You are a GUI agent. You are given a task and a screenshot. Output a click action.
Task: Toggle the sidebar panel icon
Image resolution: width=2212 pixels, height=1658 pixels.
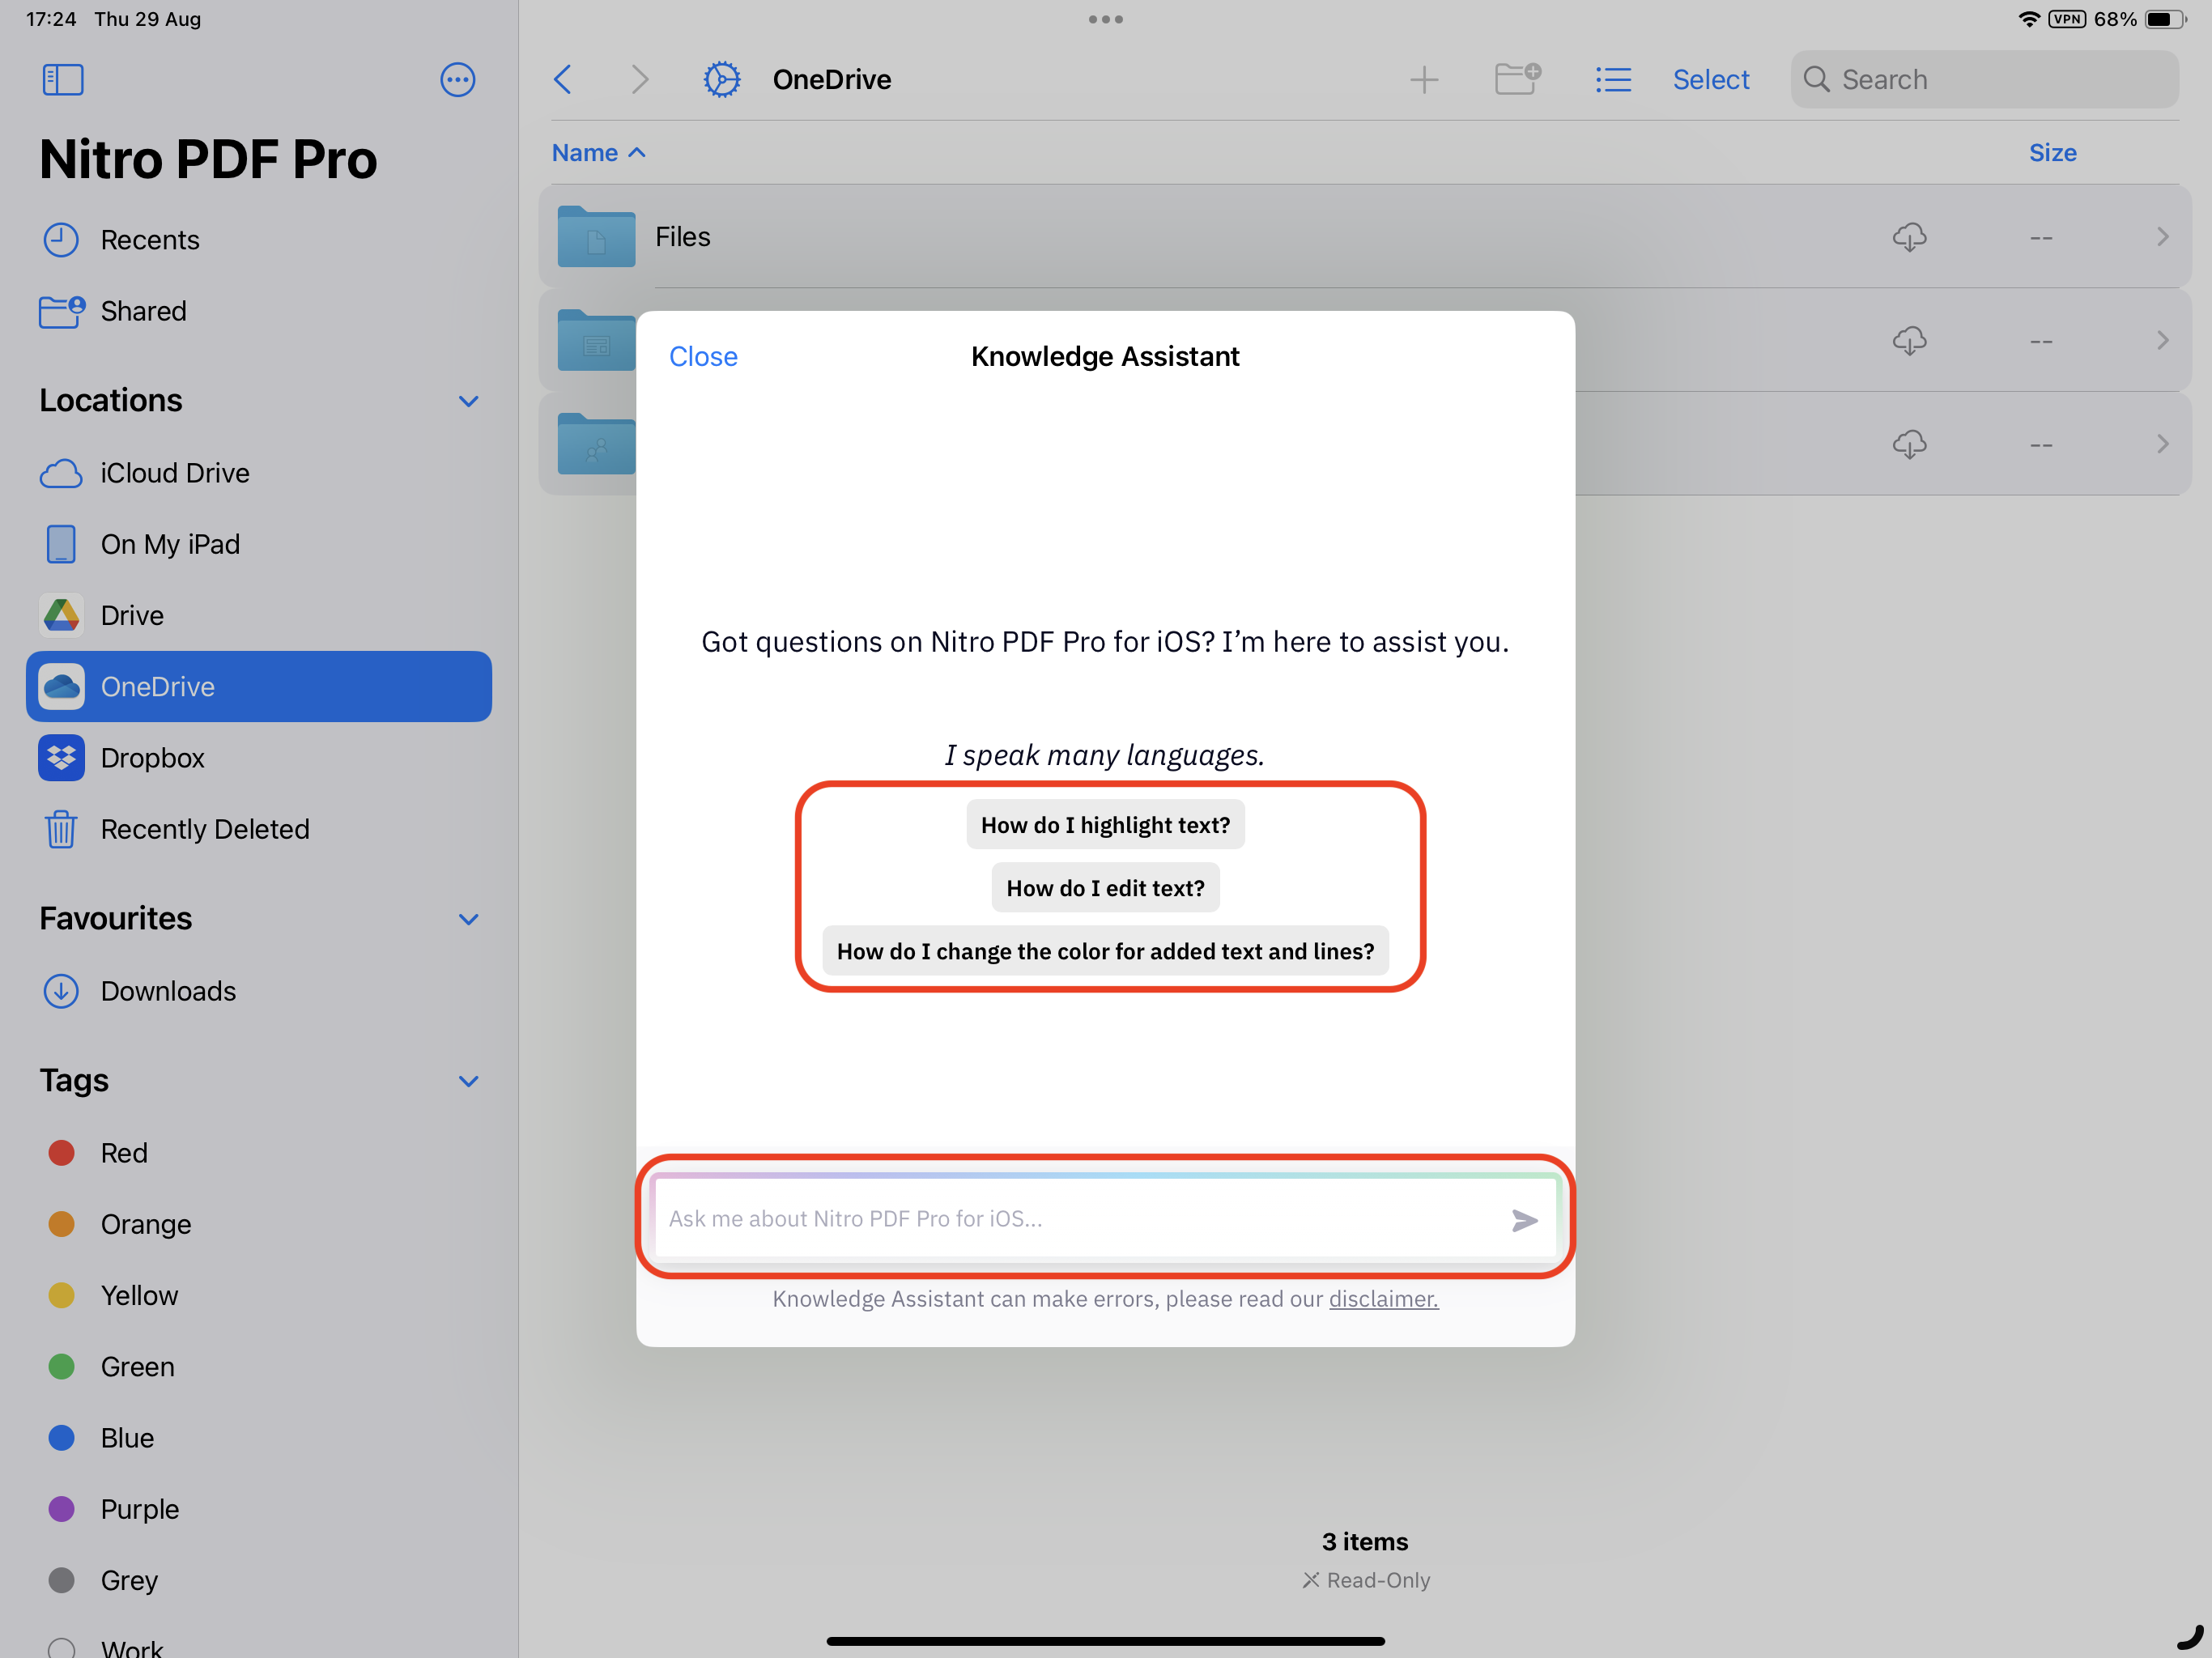point(62,80)
